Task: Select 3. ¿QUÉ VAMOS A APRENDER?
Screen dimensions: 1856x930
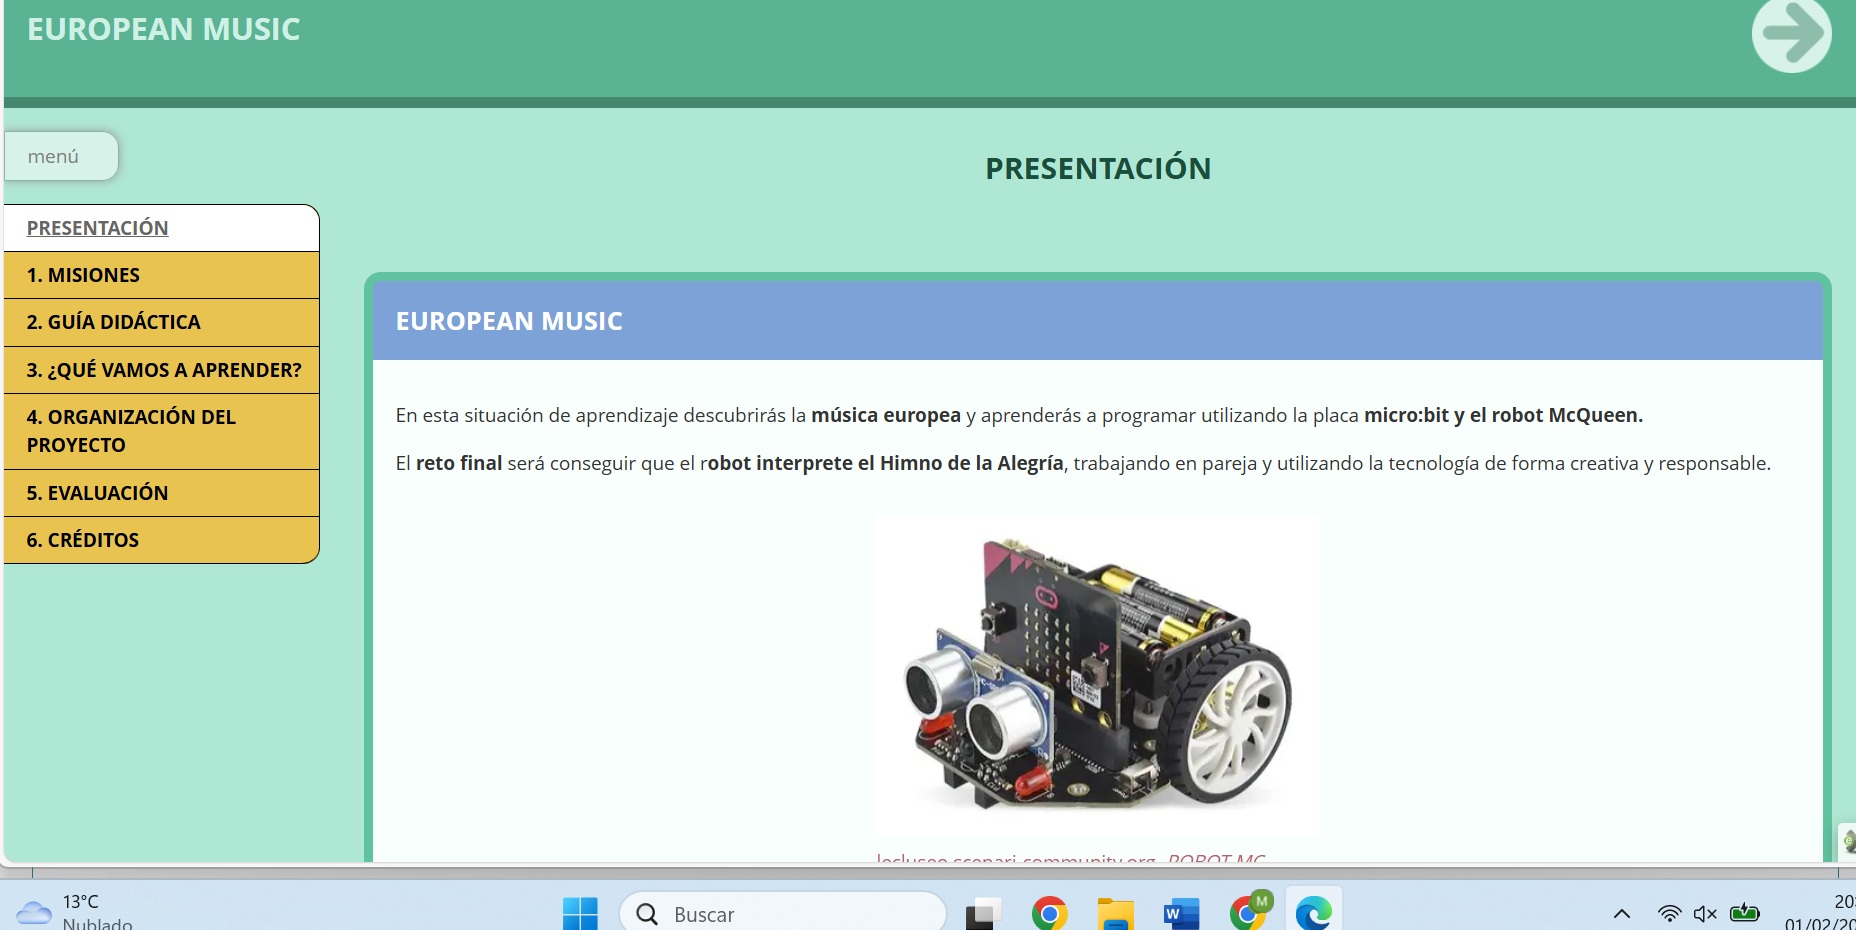Action: pos(163,370)
